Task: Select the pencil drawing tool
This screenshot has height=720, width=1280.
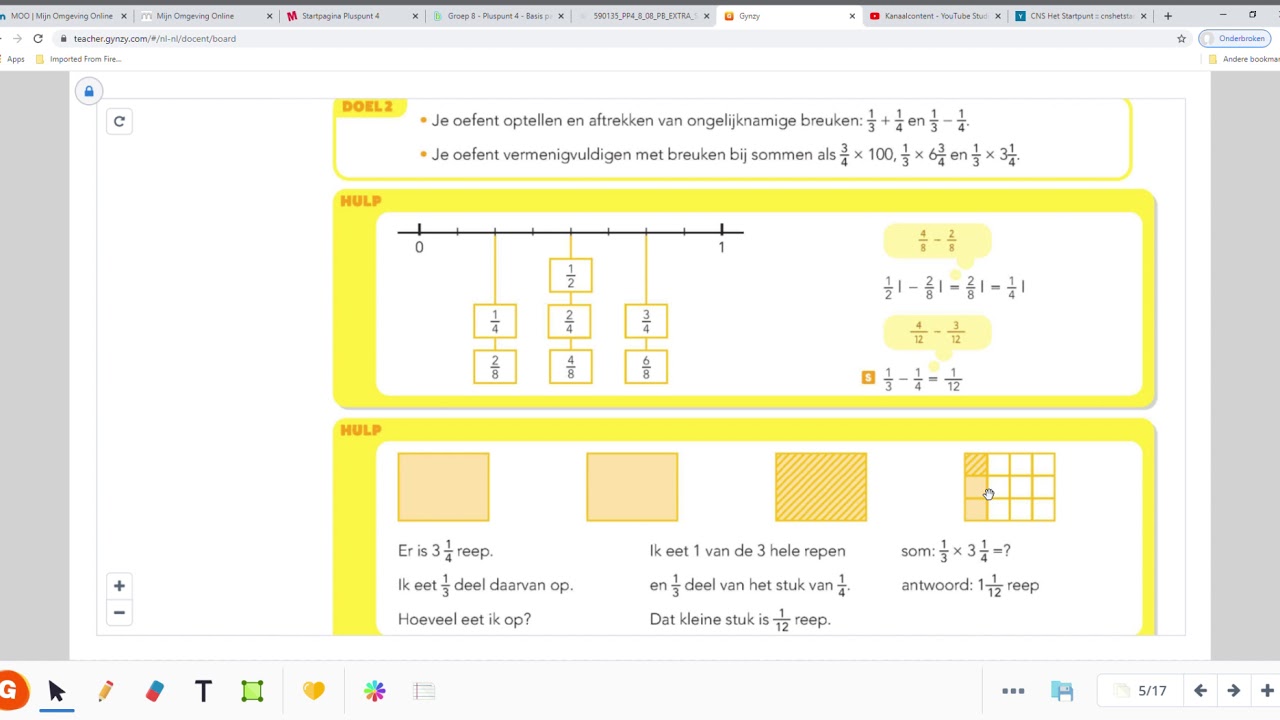Action: click(x=106, y=691)
